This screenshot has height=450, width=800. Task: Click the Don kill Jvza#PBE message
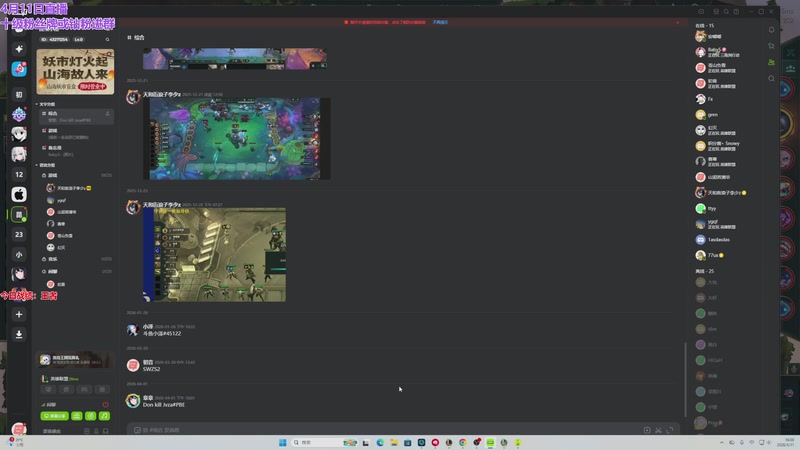(x=164, y=405)
